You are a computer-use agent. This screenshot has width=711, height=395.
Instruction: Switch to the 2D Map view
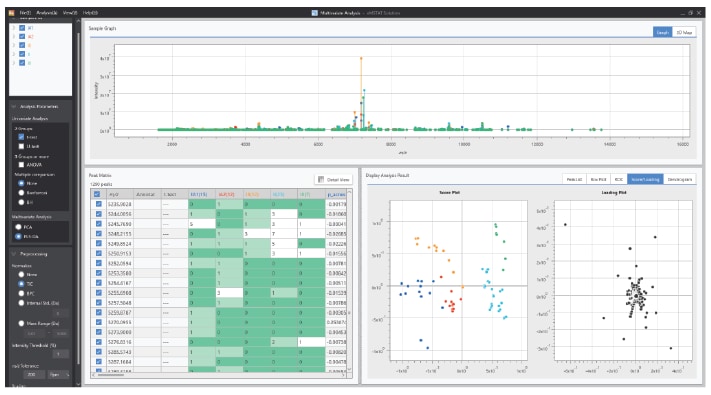pos(684,32)
